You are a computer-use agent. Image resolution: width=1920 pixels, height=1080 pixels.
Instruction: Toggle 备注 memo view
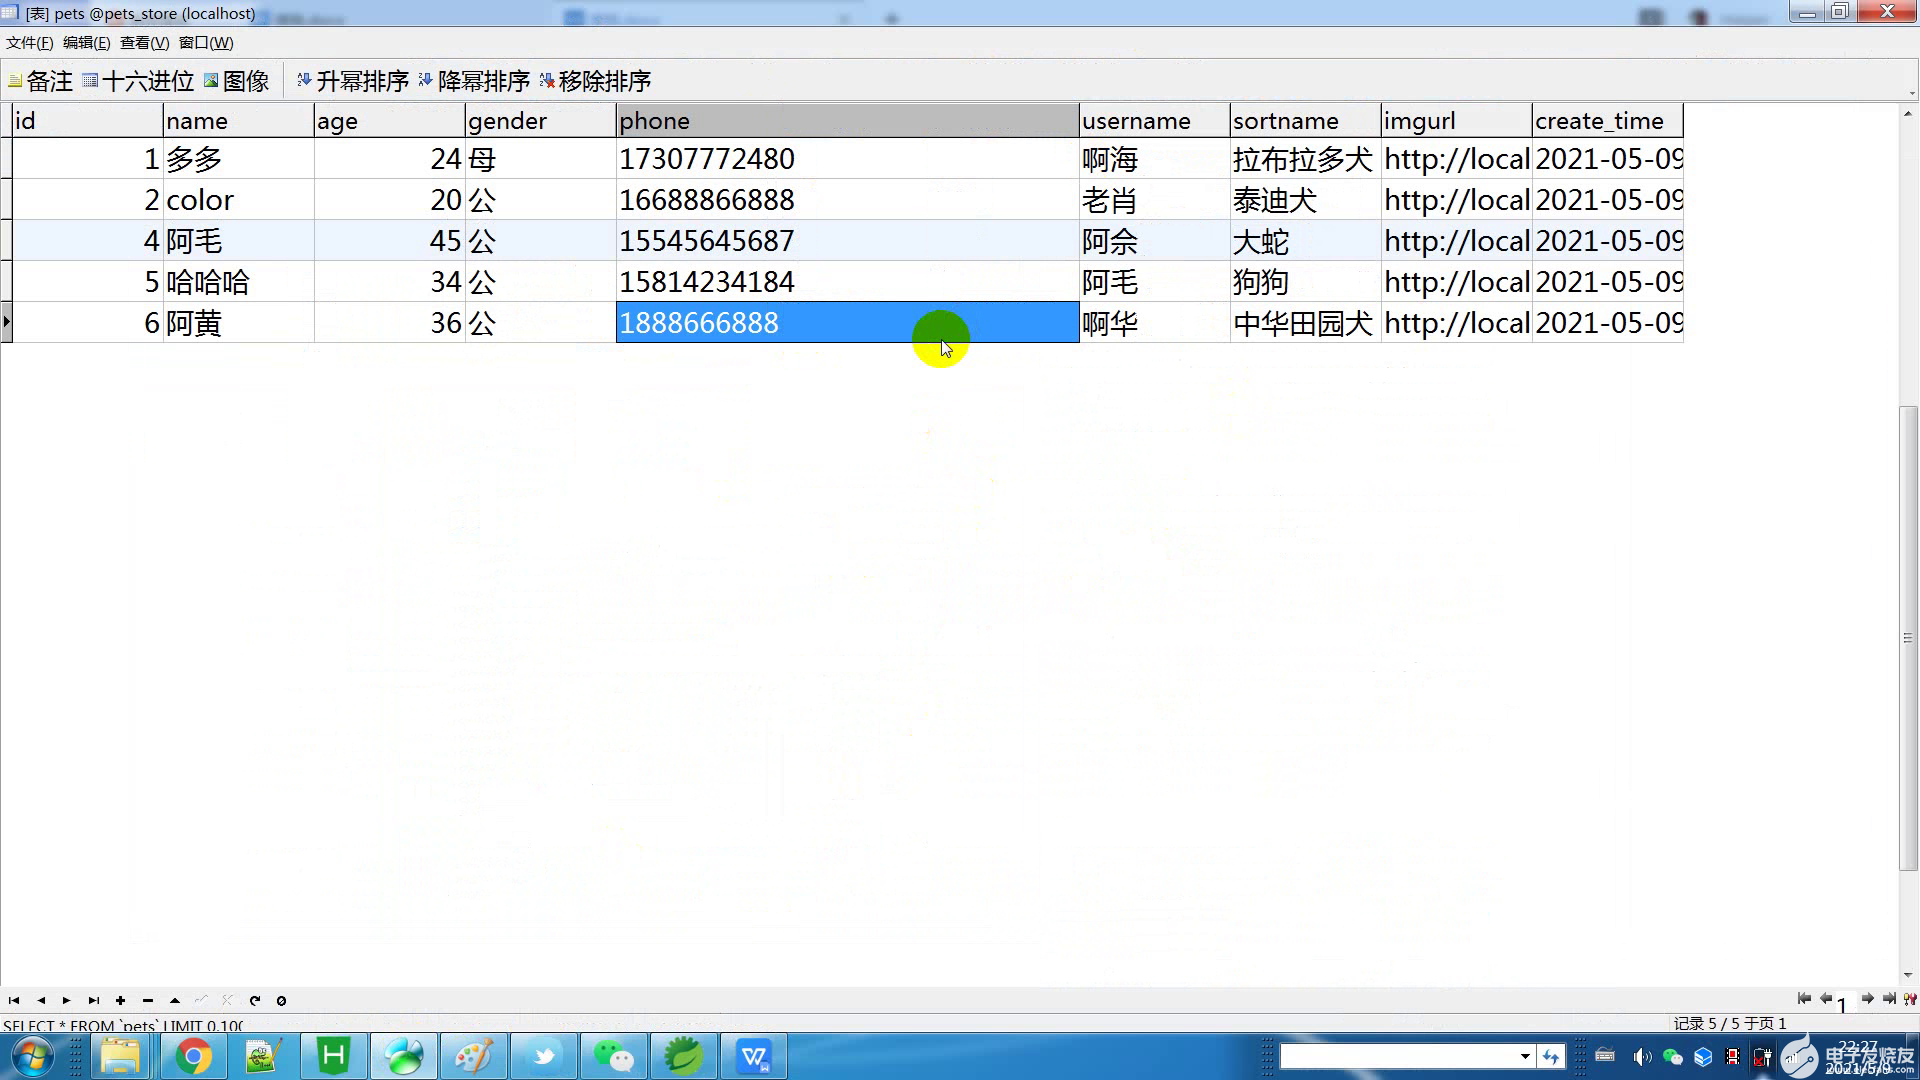tap(40, 81)
